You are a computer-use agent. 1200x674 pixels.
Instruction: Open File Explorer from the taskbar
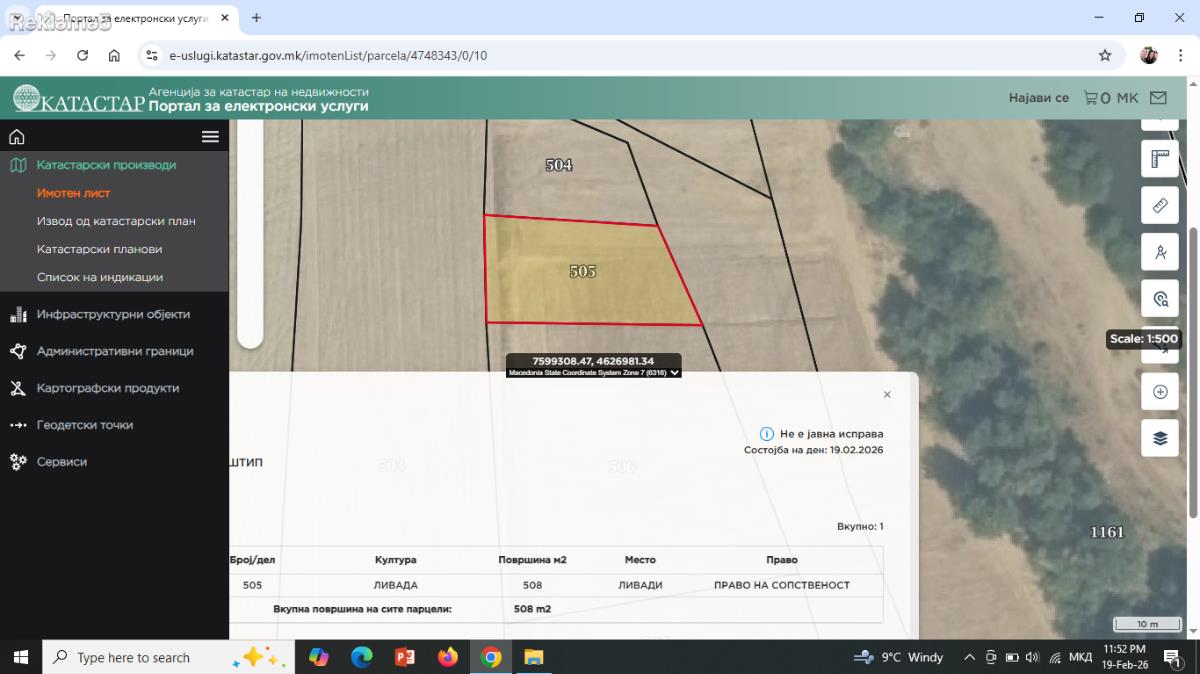pyautogui.click(x=534, y=657)
